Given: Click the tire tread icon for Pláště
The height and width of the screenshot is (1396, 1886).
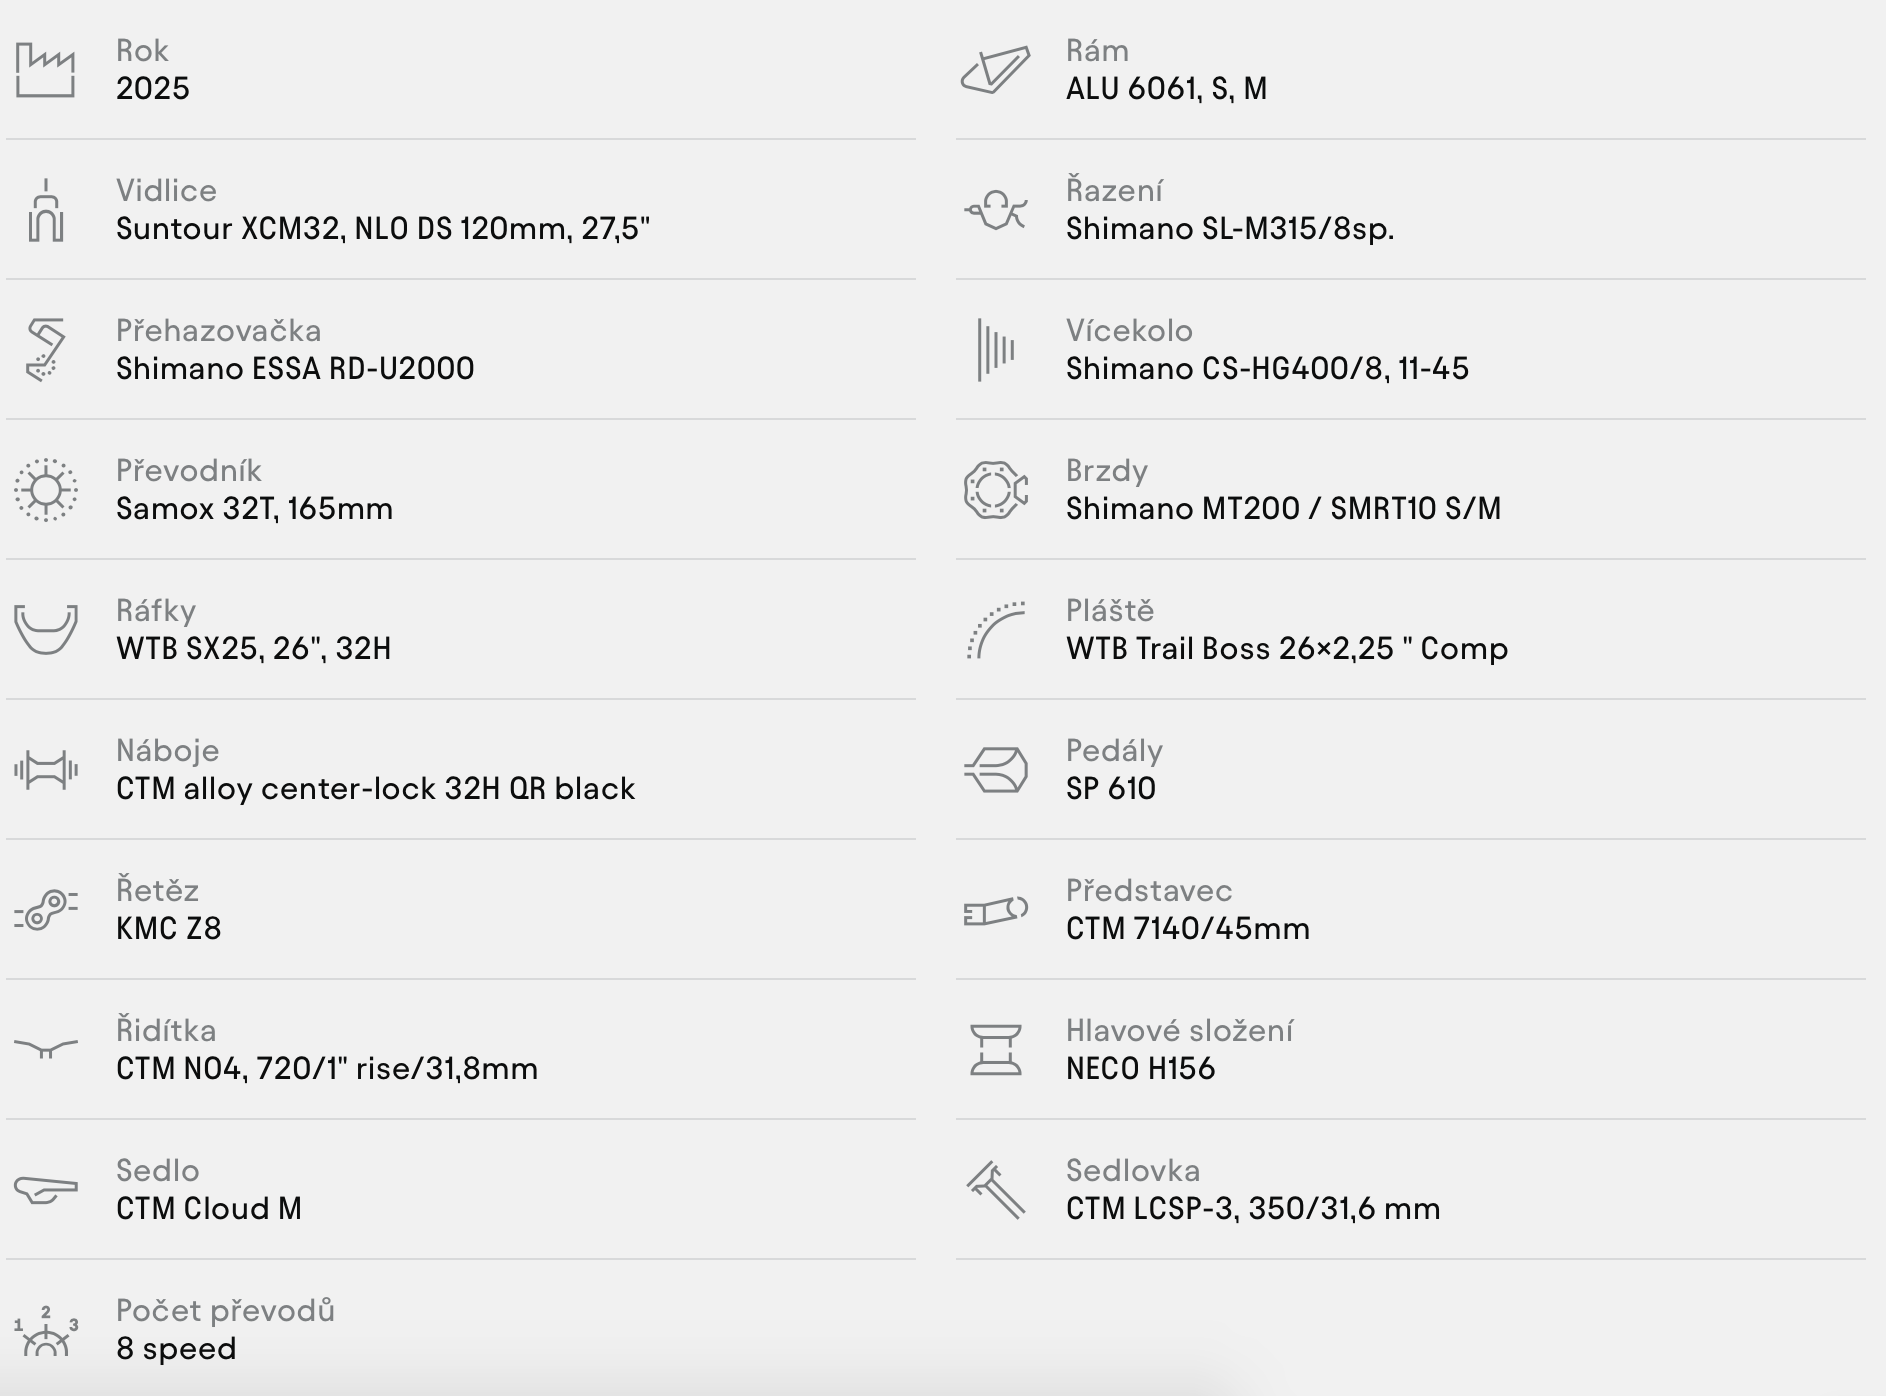Looking at the screenshot, I should click(x=995, y=630).
